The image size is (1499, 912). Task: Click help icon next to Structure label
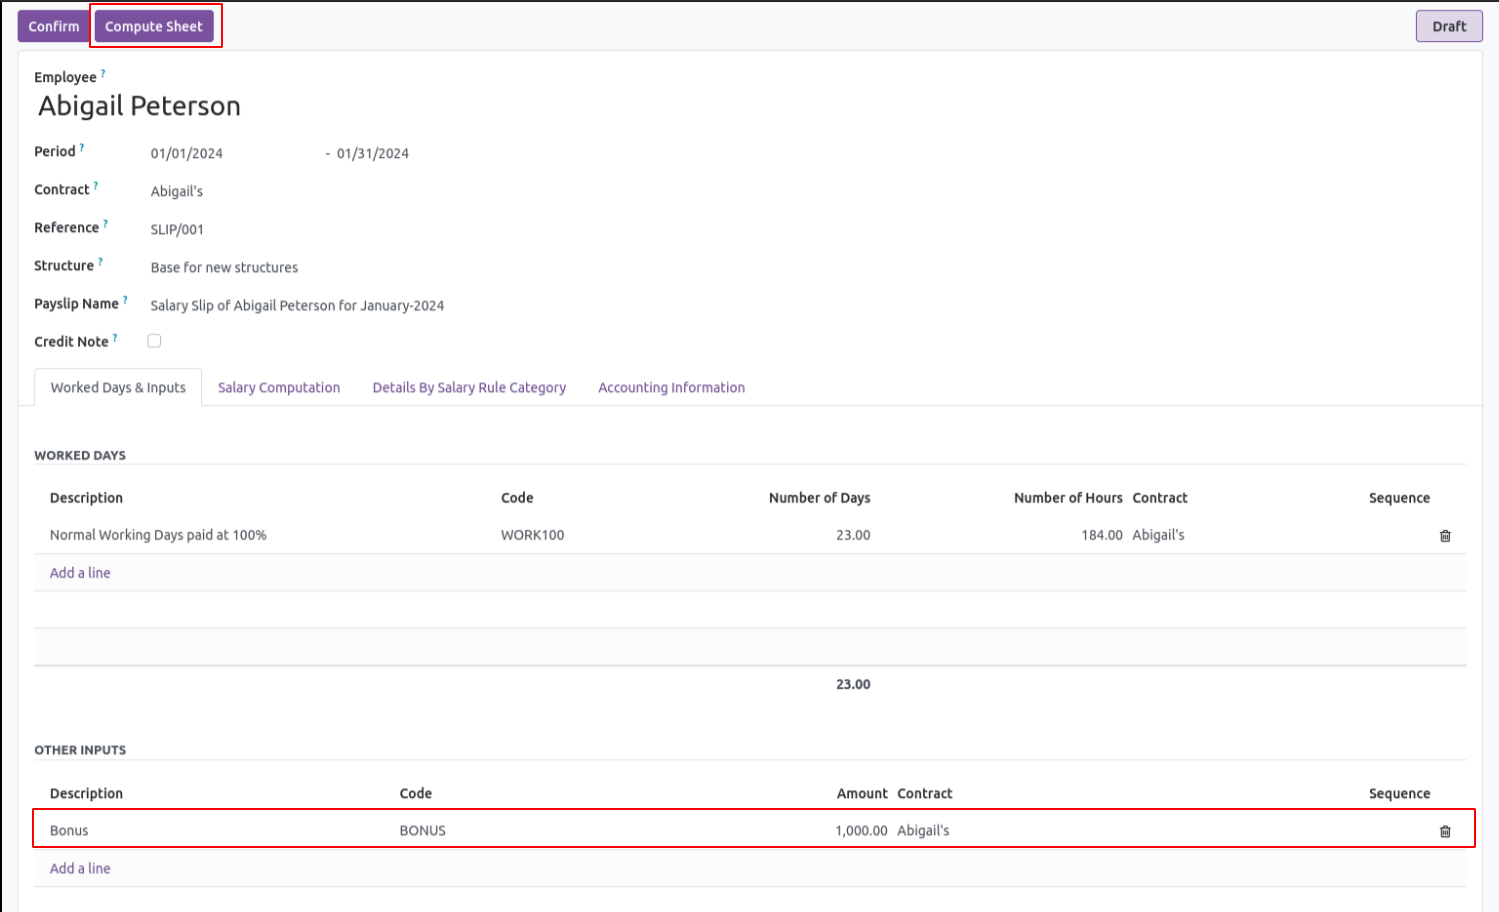pyautogui.click(x=100, y=262)
